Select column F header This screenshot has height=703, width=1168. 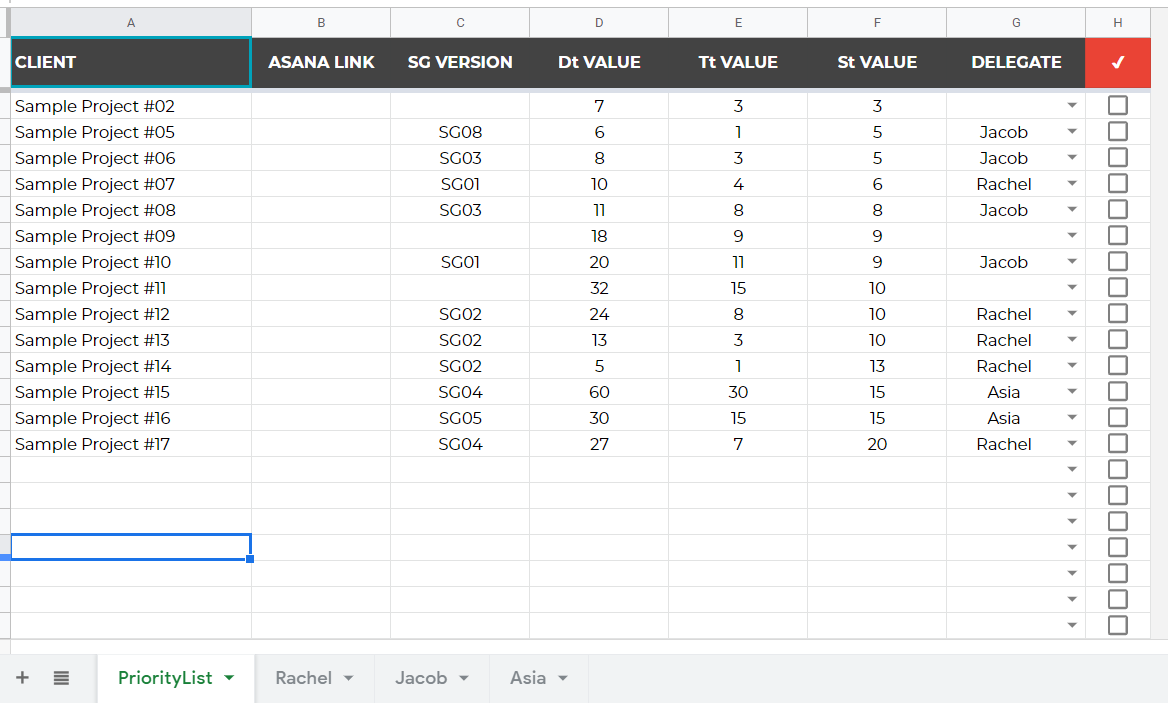[877, 21]
